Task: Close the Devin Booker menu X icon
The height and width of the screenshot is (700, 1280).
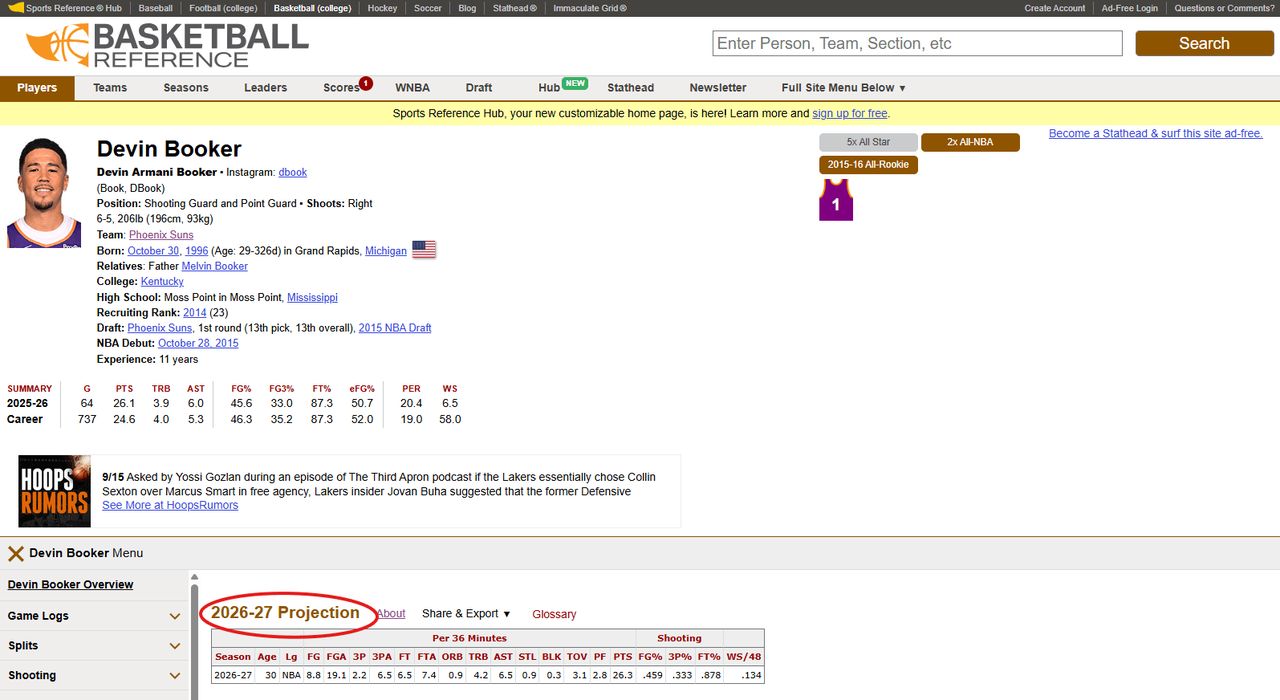Action: [16, 553]
